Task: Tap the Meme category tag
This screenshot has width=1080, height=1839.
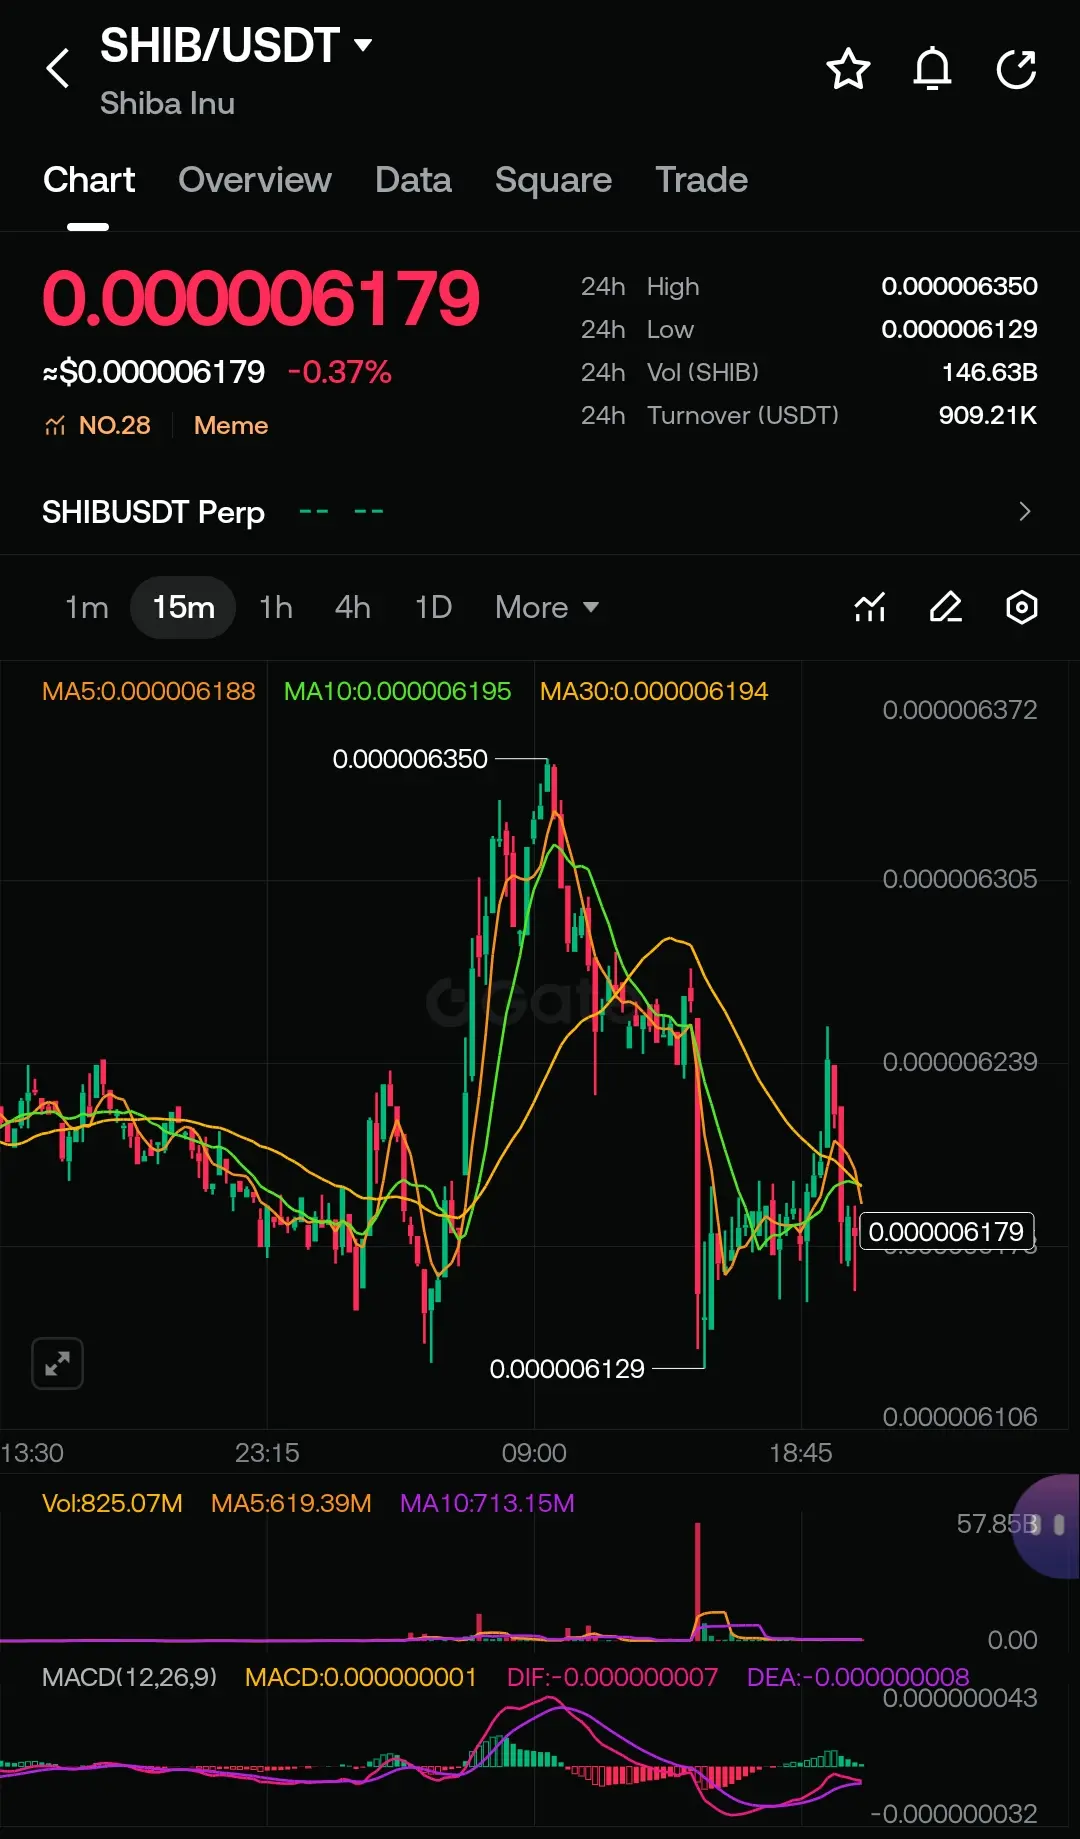Action: coord(231,426)
